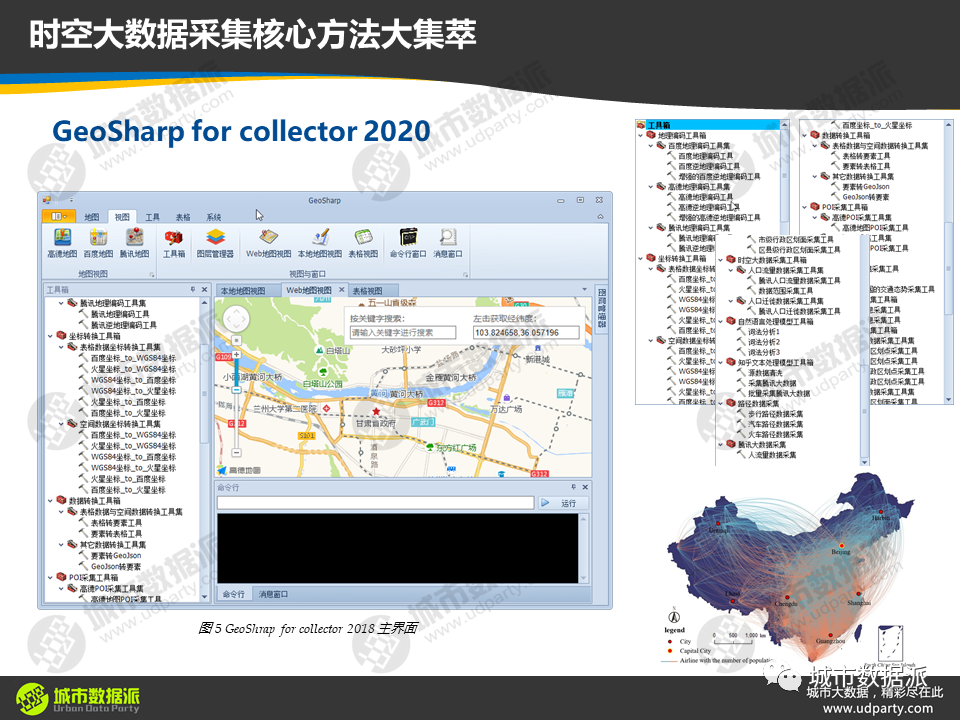960x720 pixels.
Task: Collapse the ribbon with the caret
Action: [600, 217]
